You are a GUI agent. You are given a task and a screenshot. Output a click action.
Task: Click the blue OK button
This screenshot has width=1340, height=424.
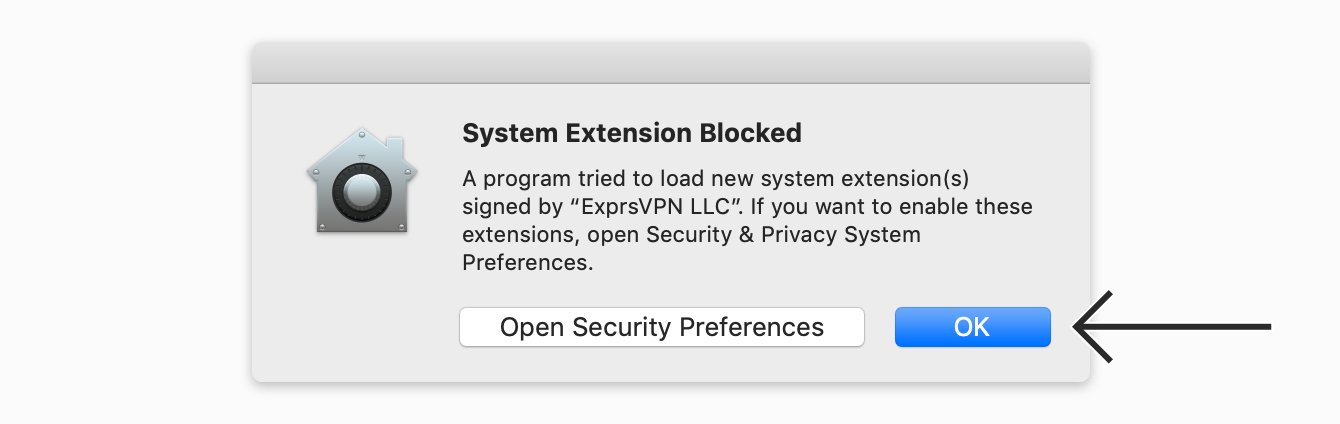[972, 327]
